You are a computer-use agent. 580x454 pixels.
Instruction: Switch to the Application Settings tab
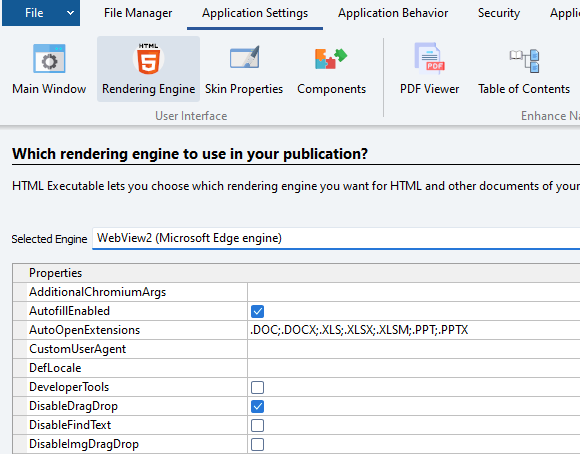click(255, 13)
